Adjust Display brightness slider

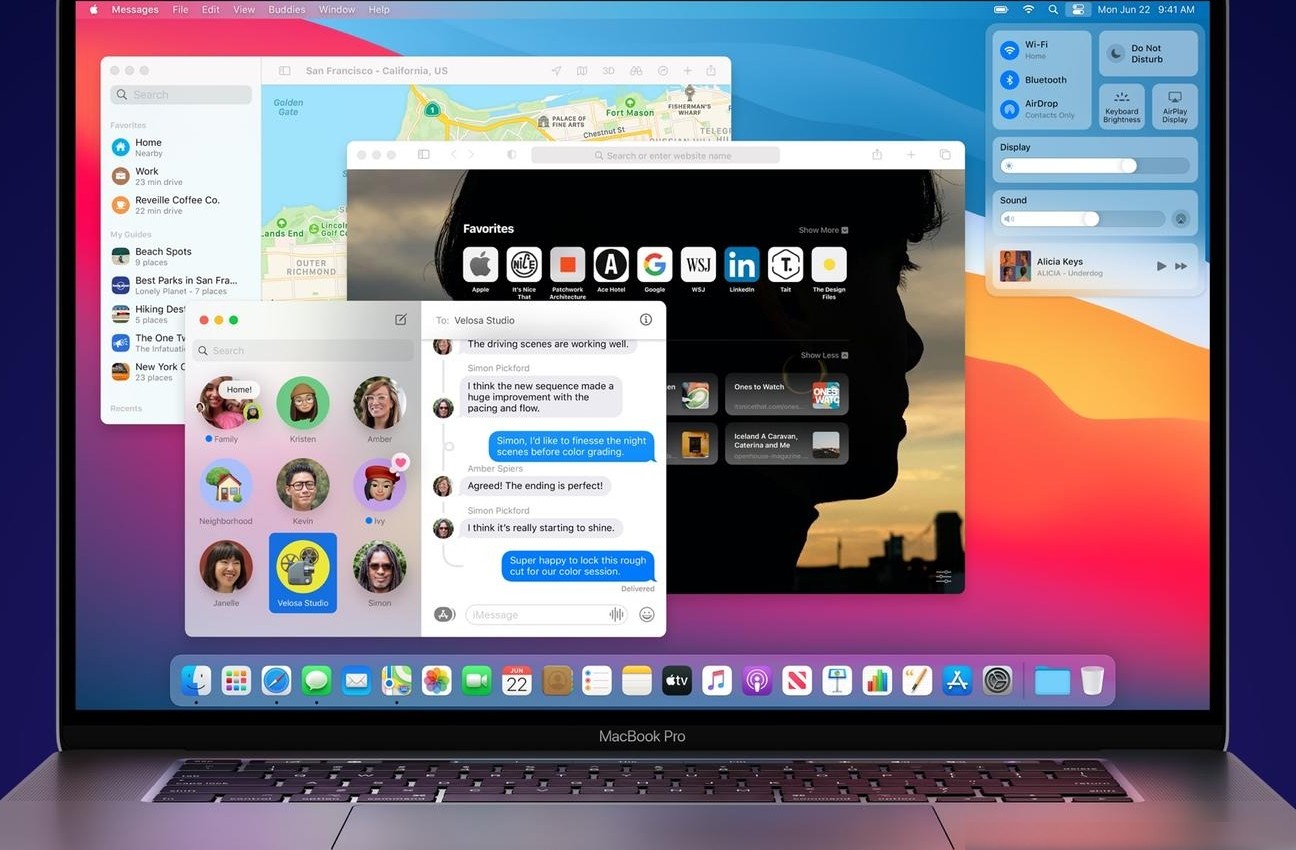coord(1094,166)
